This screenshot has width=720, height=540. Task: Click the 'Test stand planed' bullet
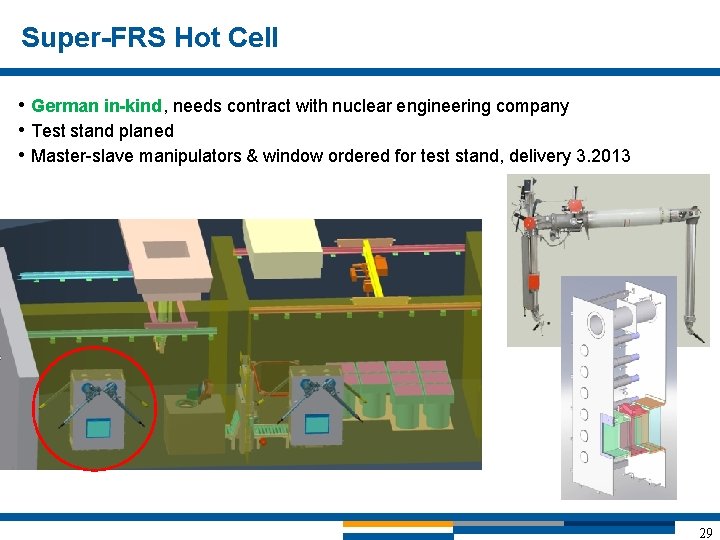click(102, 131)
